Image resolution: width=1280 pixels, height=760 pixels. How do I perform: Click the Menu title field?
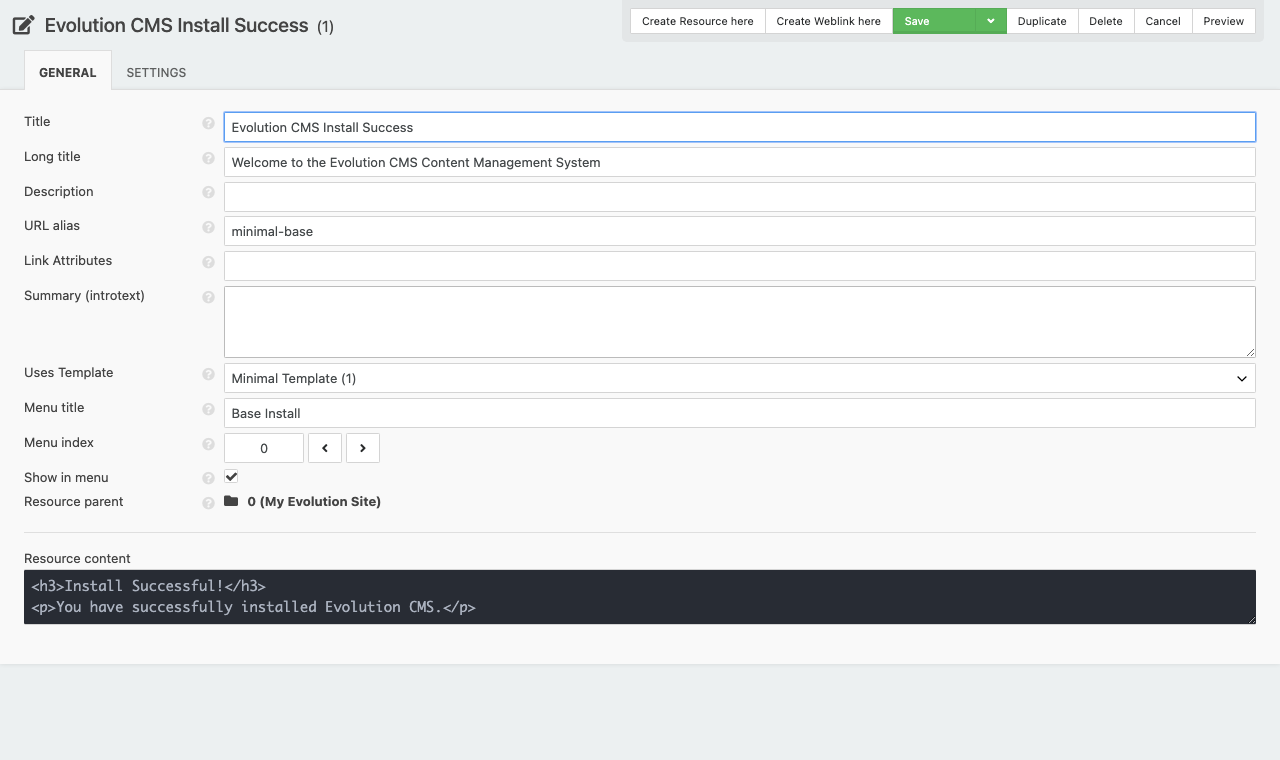[740, 413]
